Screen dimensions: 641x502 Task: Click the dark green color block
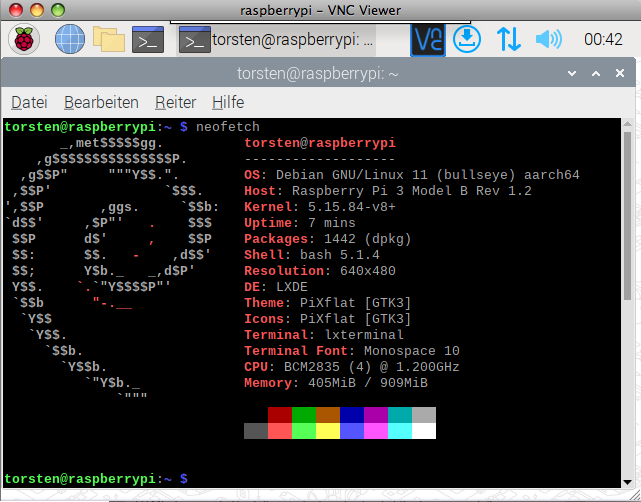point(304,415)
